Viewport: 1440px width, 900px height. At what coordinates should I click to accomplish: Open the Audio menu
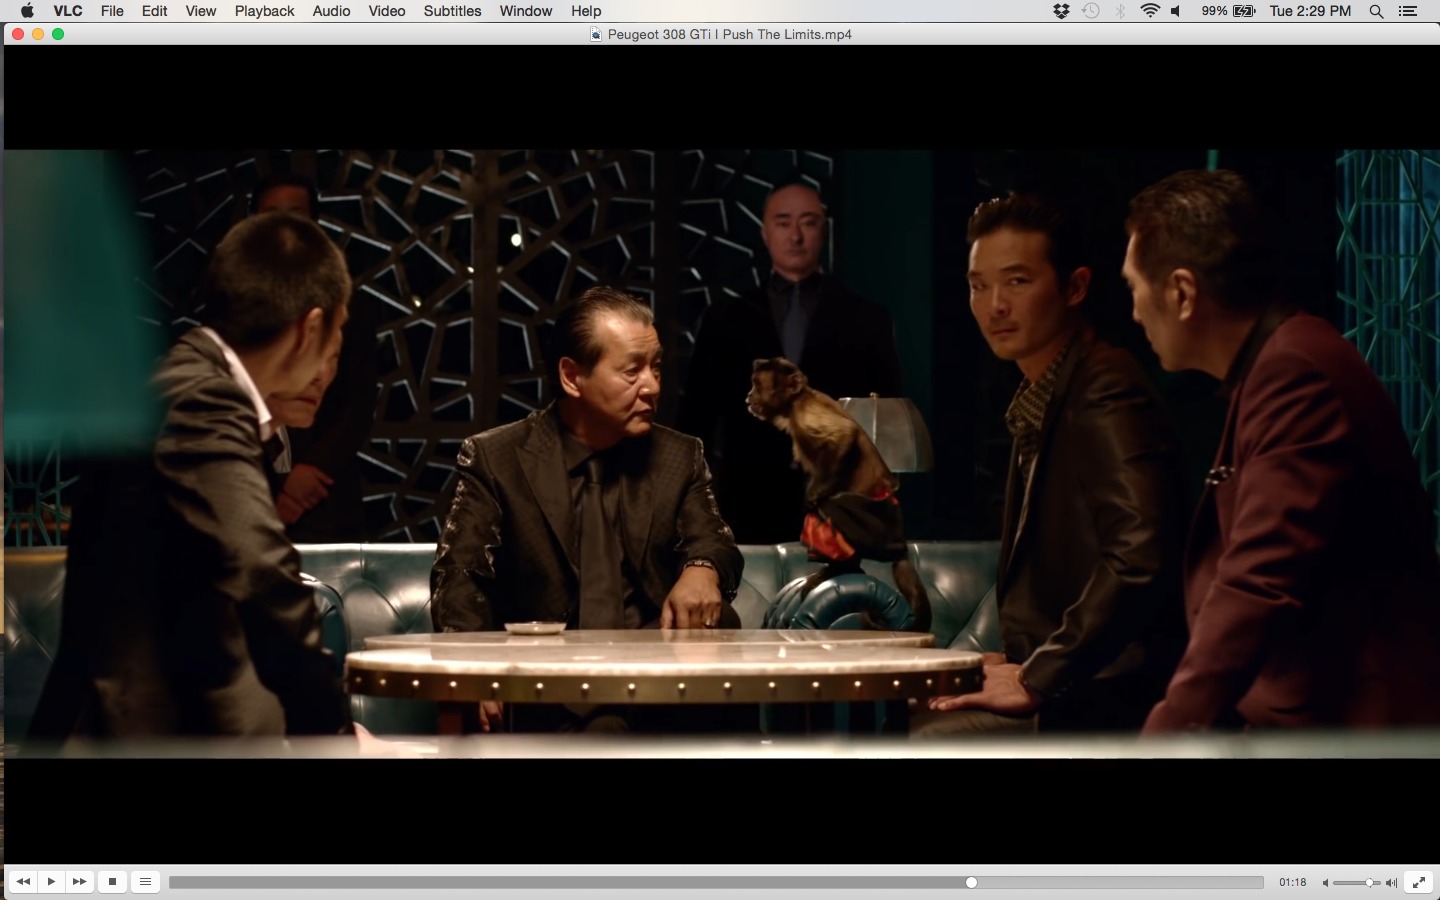(x=331, y=11)
